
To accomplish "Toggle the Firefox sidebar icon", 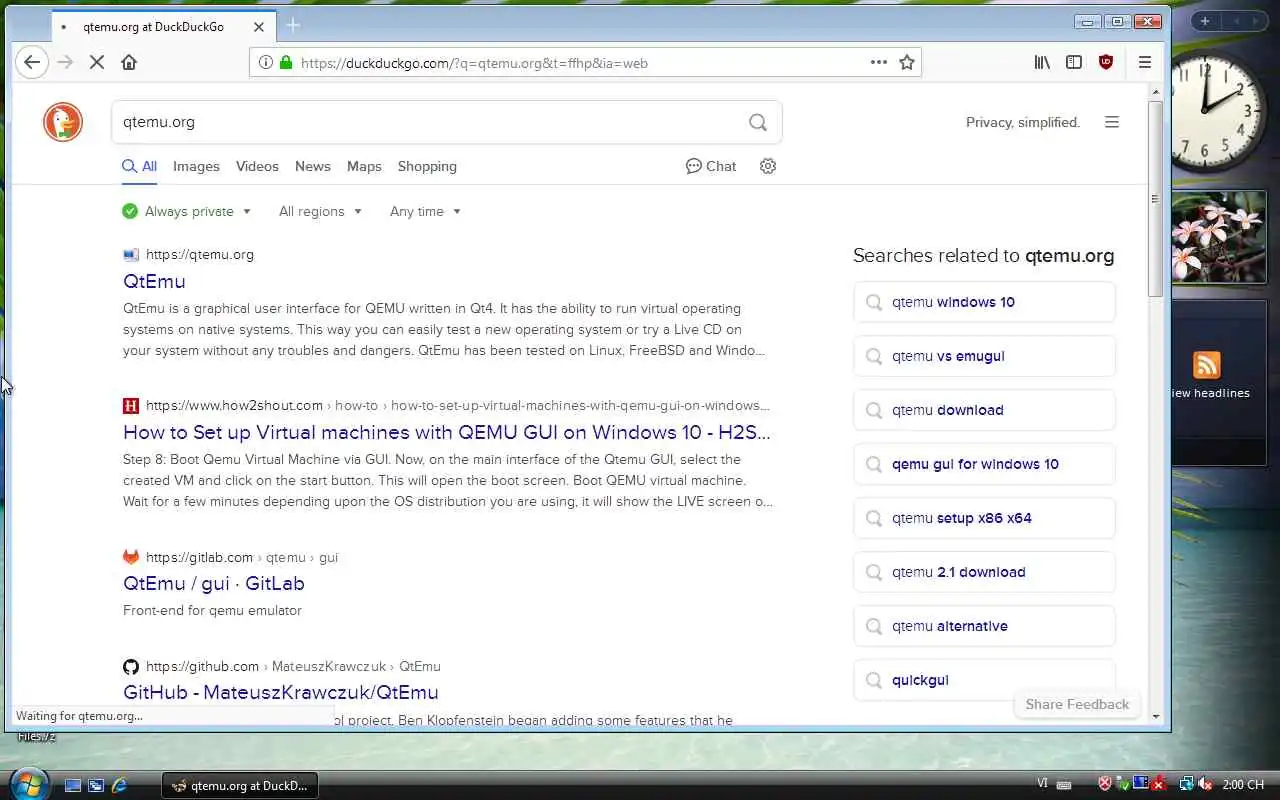I will [1074, 62].
